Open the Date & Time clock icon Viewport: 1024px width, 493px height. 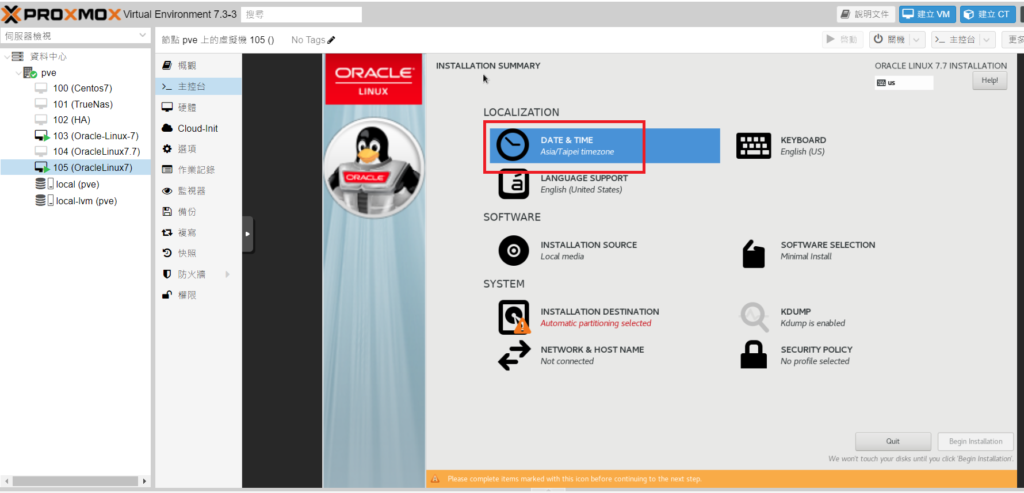[513, 146]
